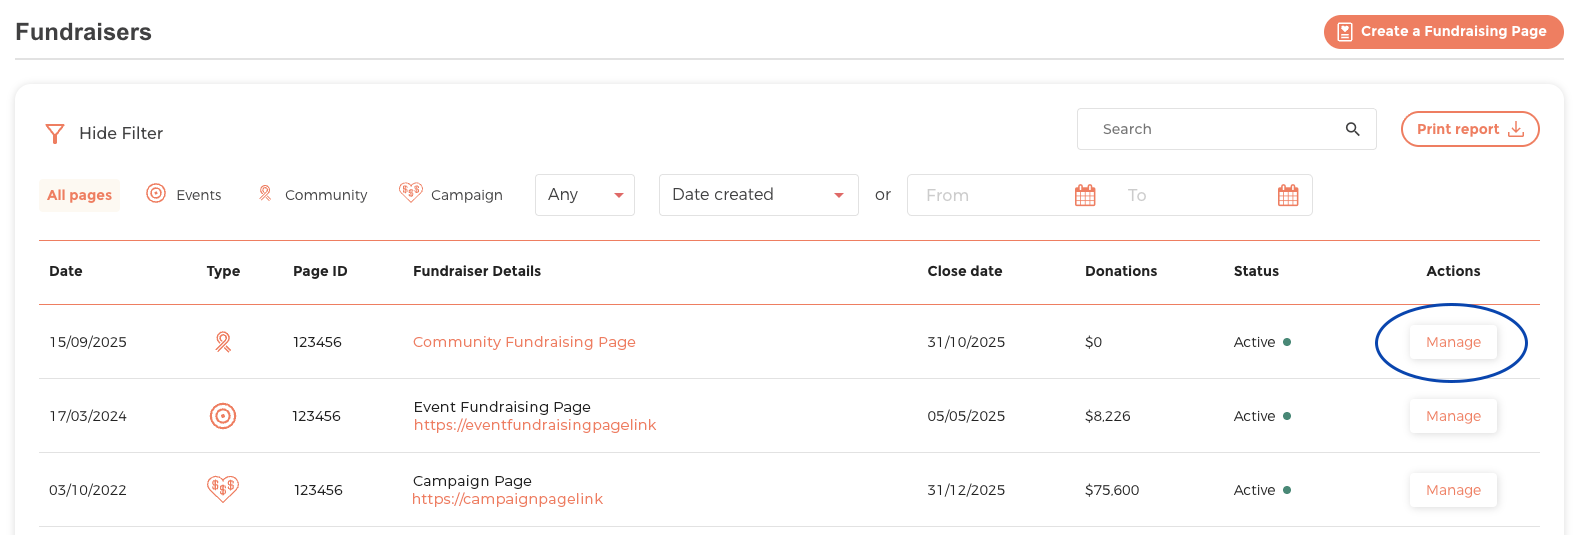Screen dimensions: 1578x535
Task: Open https://eventfundraisingpagelink link
Action: click(x=535, y=425)
